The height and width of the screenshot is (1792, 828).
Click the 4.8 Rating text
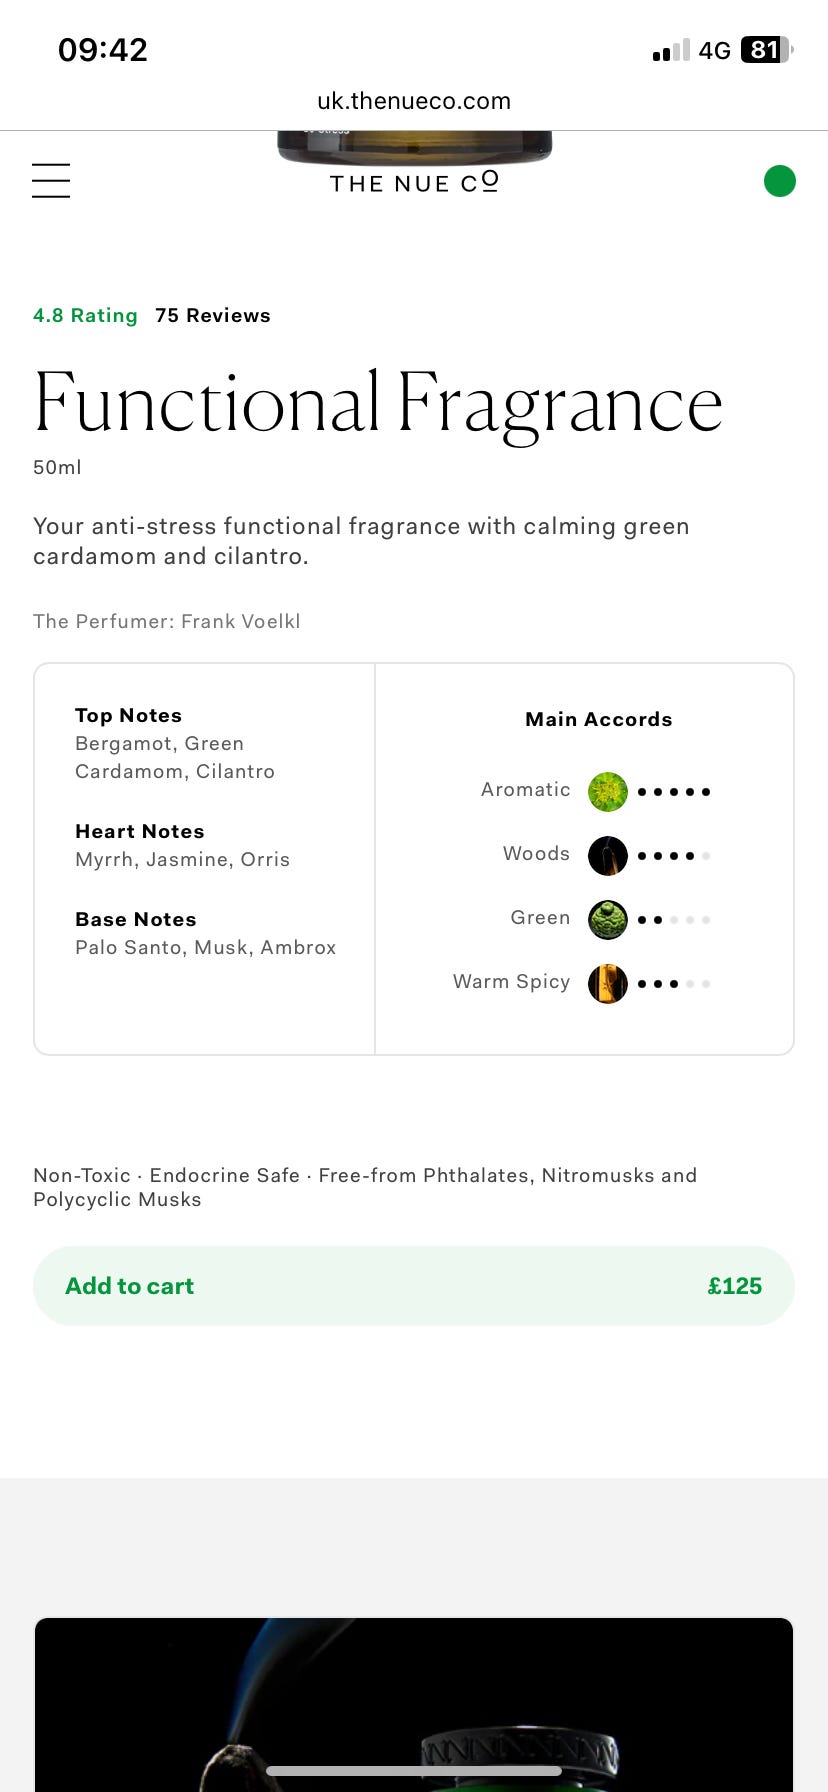click(x=85, y=316)
